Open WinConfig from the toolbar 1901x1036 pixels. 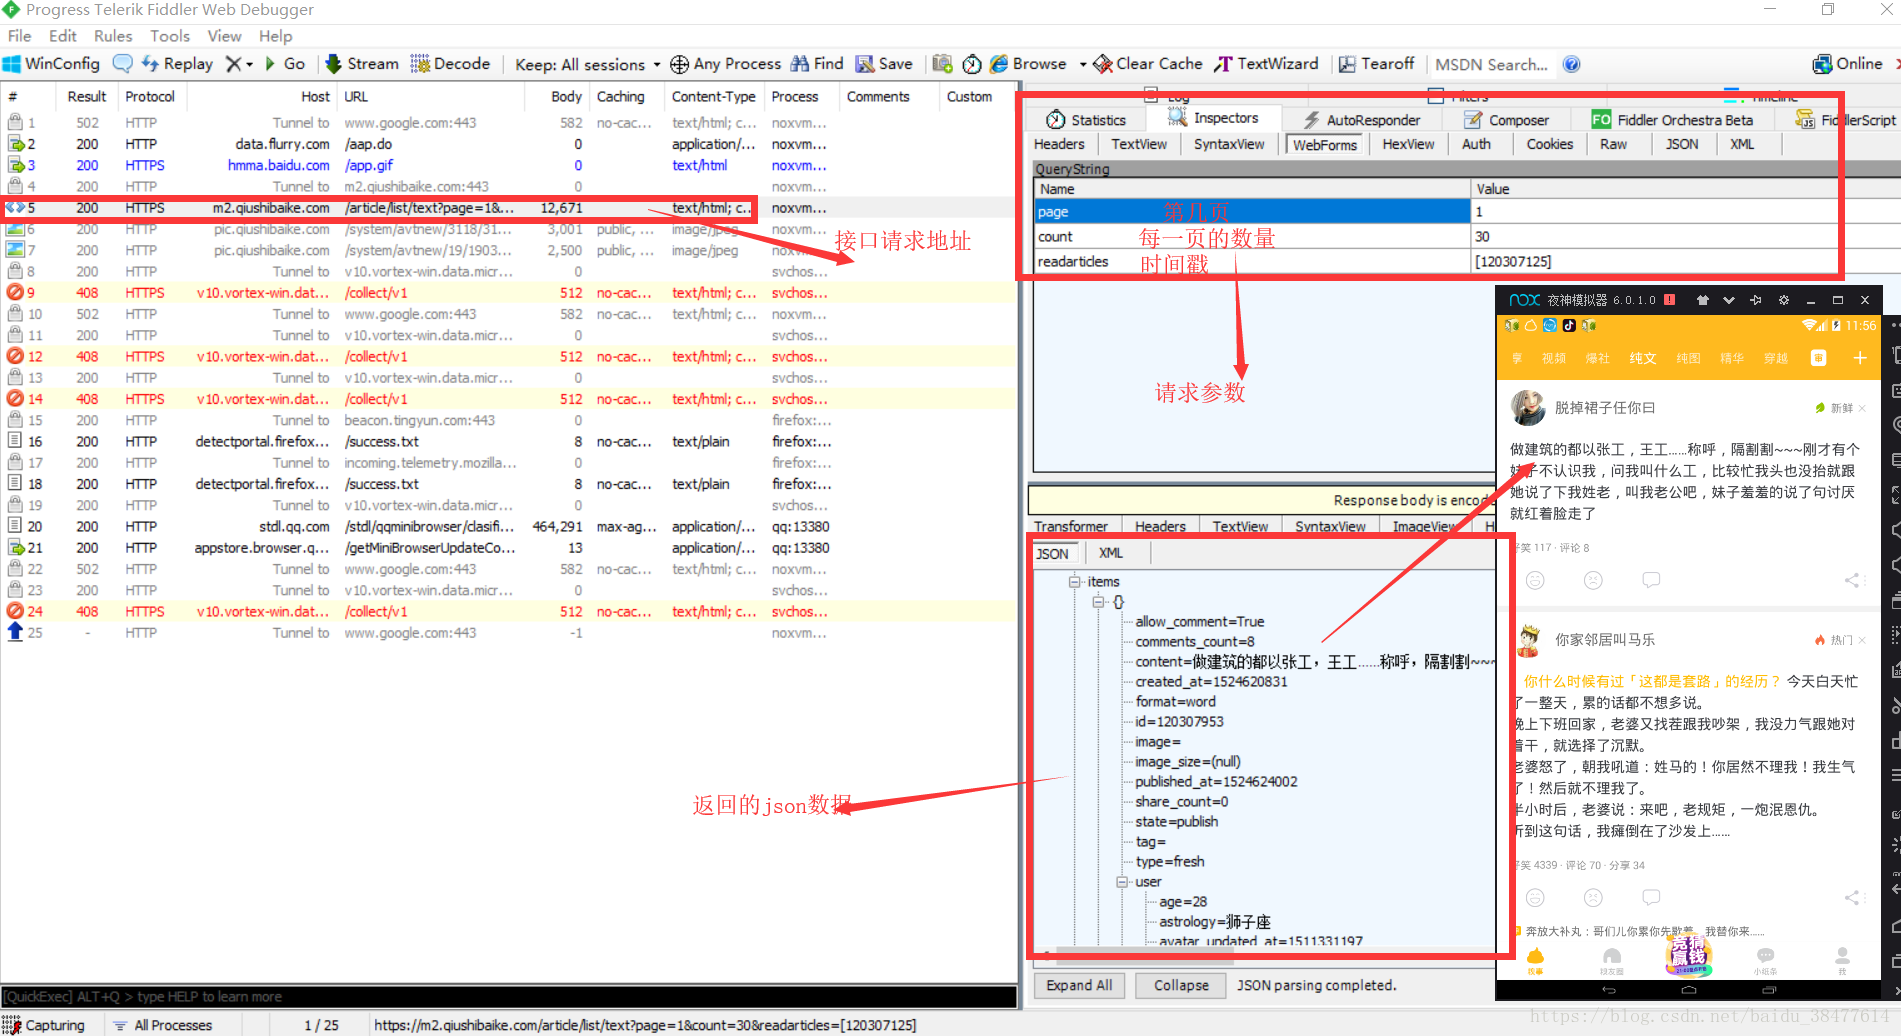pos(51,64)
